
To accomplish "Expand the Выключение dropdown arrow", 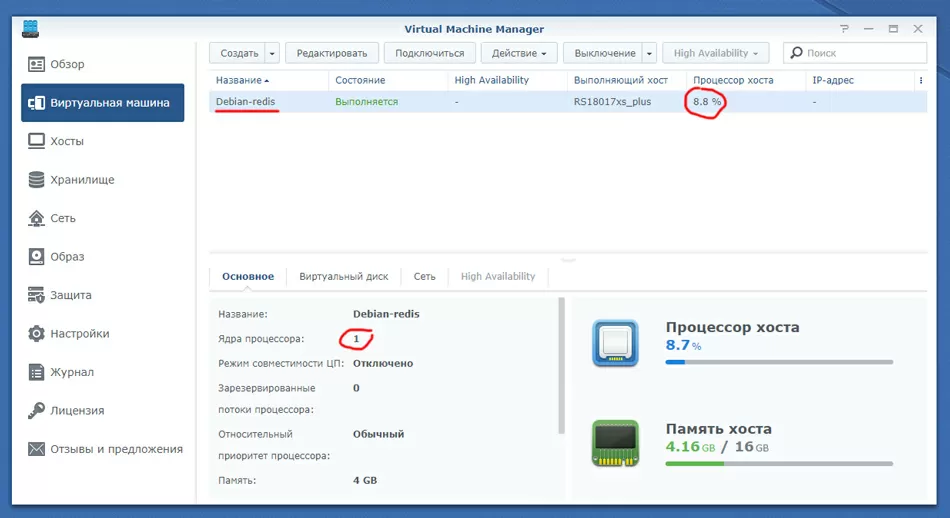I will pos(649,53).
